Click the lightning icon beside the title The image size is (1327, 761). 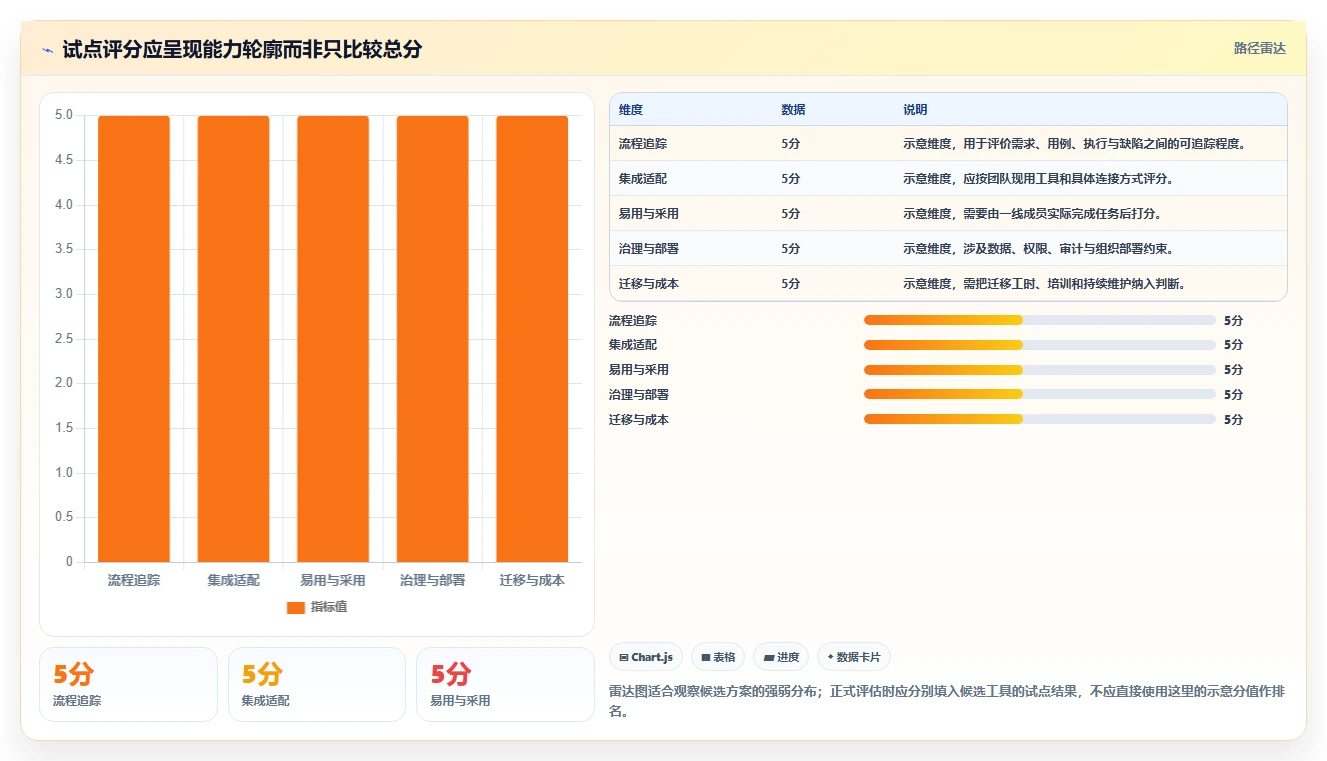point(48,49)
